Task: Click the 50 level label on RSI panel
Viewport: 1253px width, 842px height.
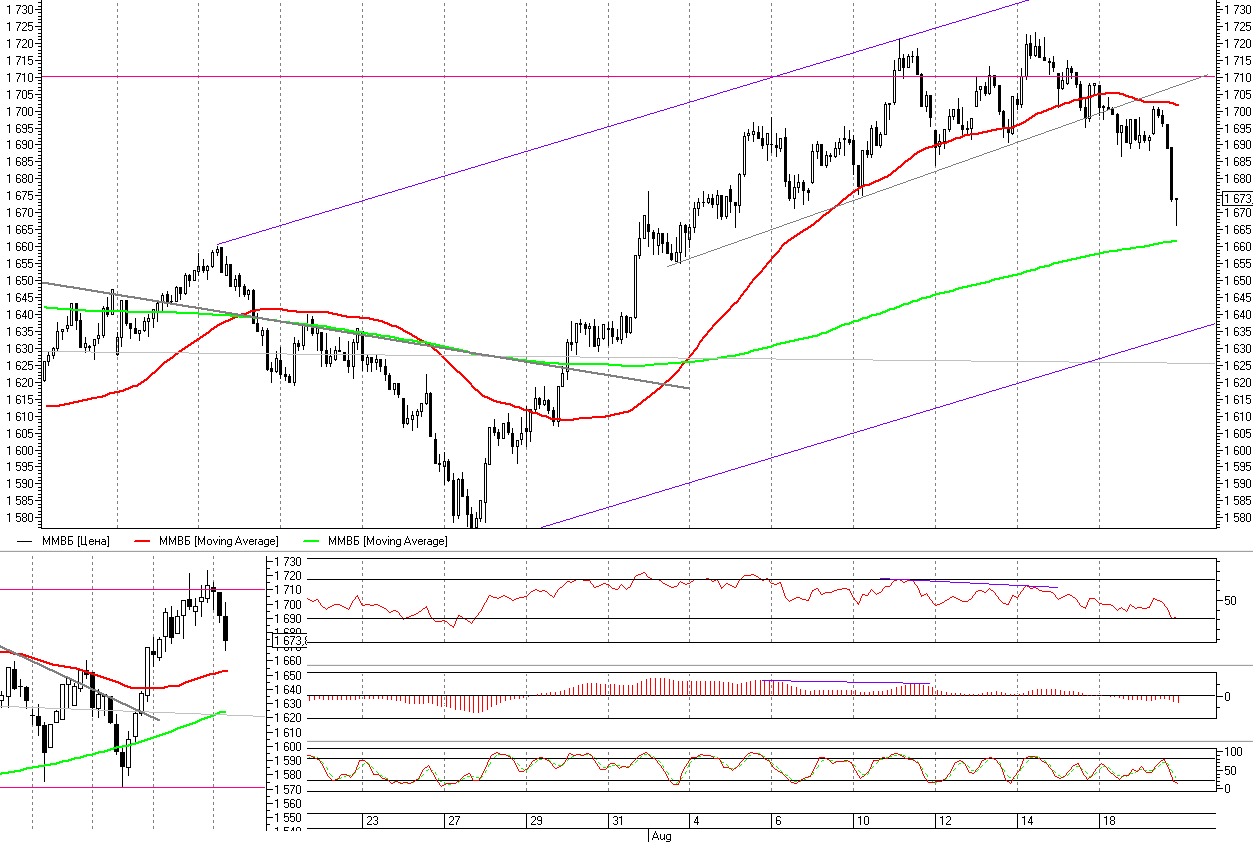Action: point(1232,601)
